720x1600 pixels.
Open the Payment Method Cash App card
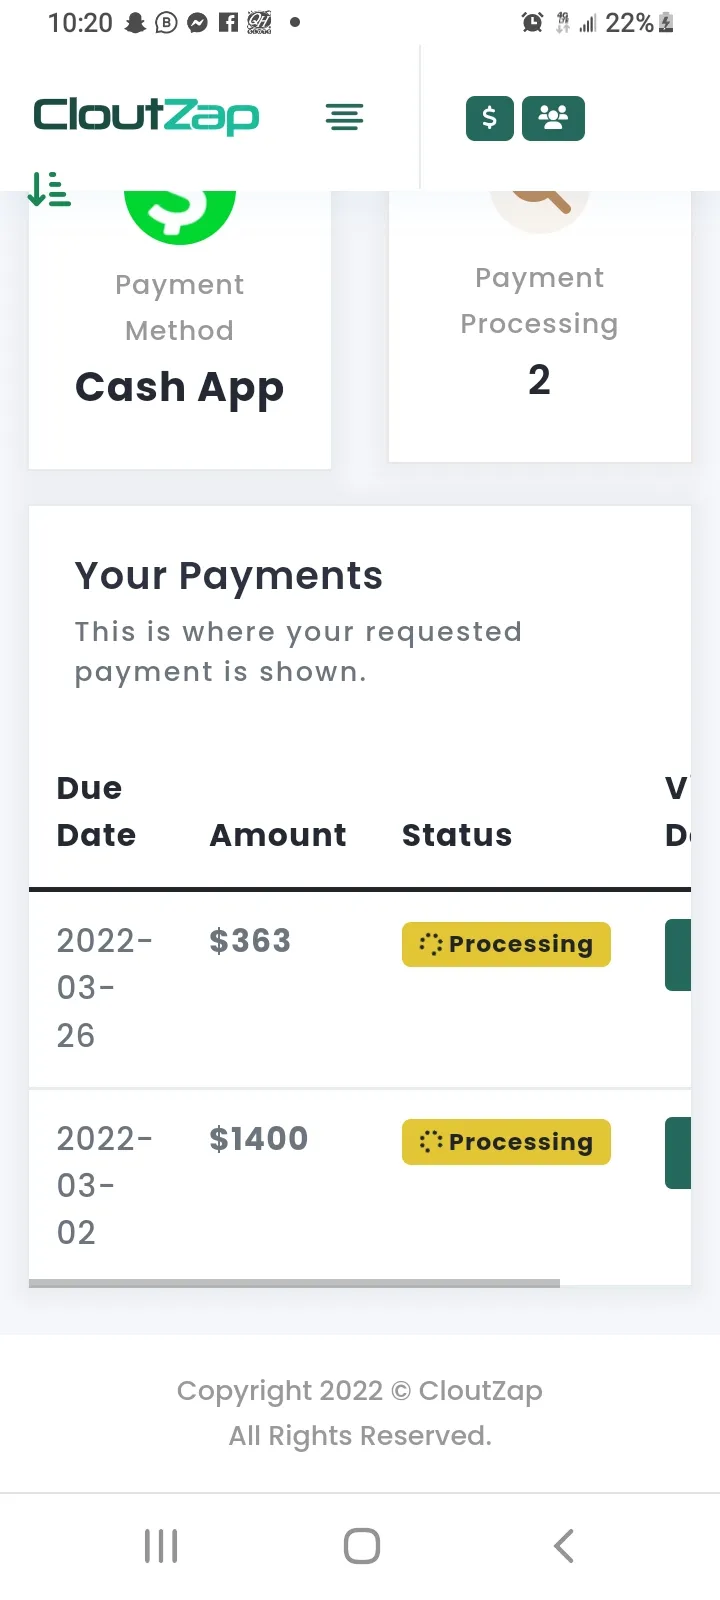[180, 330]
